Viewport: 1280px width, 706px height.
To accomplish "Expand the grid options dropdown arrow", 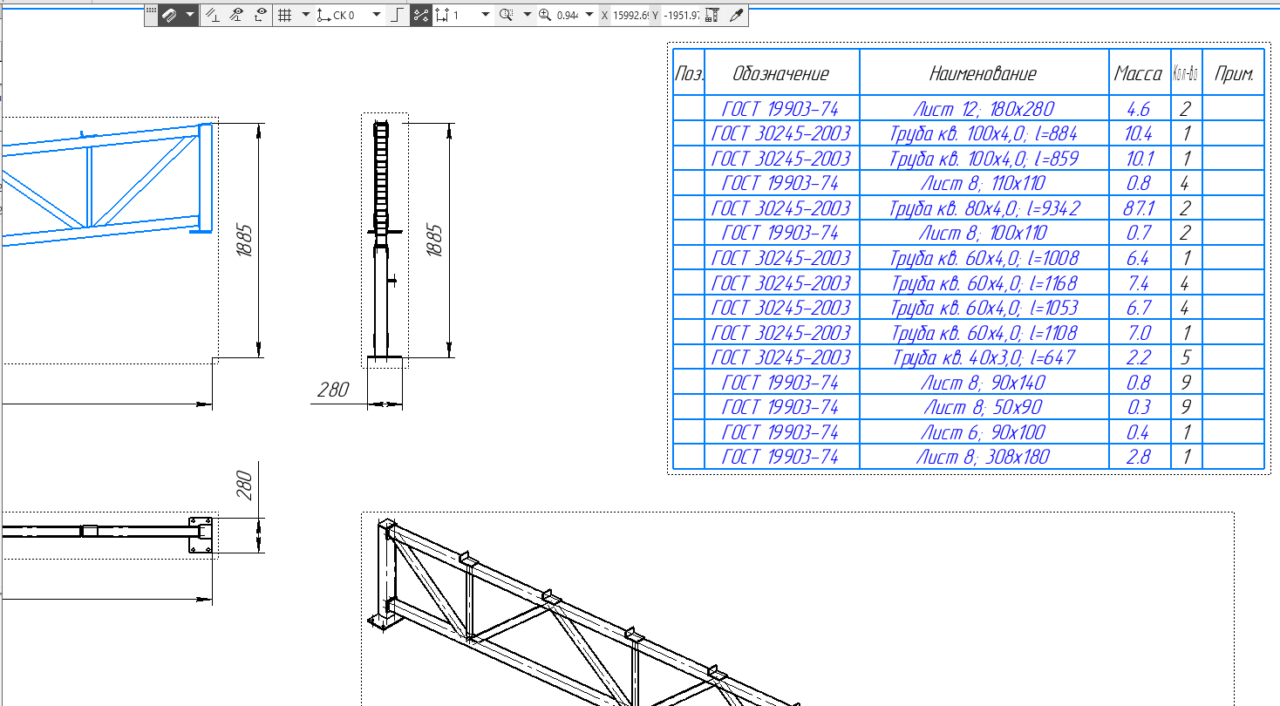I will 306,15.
